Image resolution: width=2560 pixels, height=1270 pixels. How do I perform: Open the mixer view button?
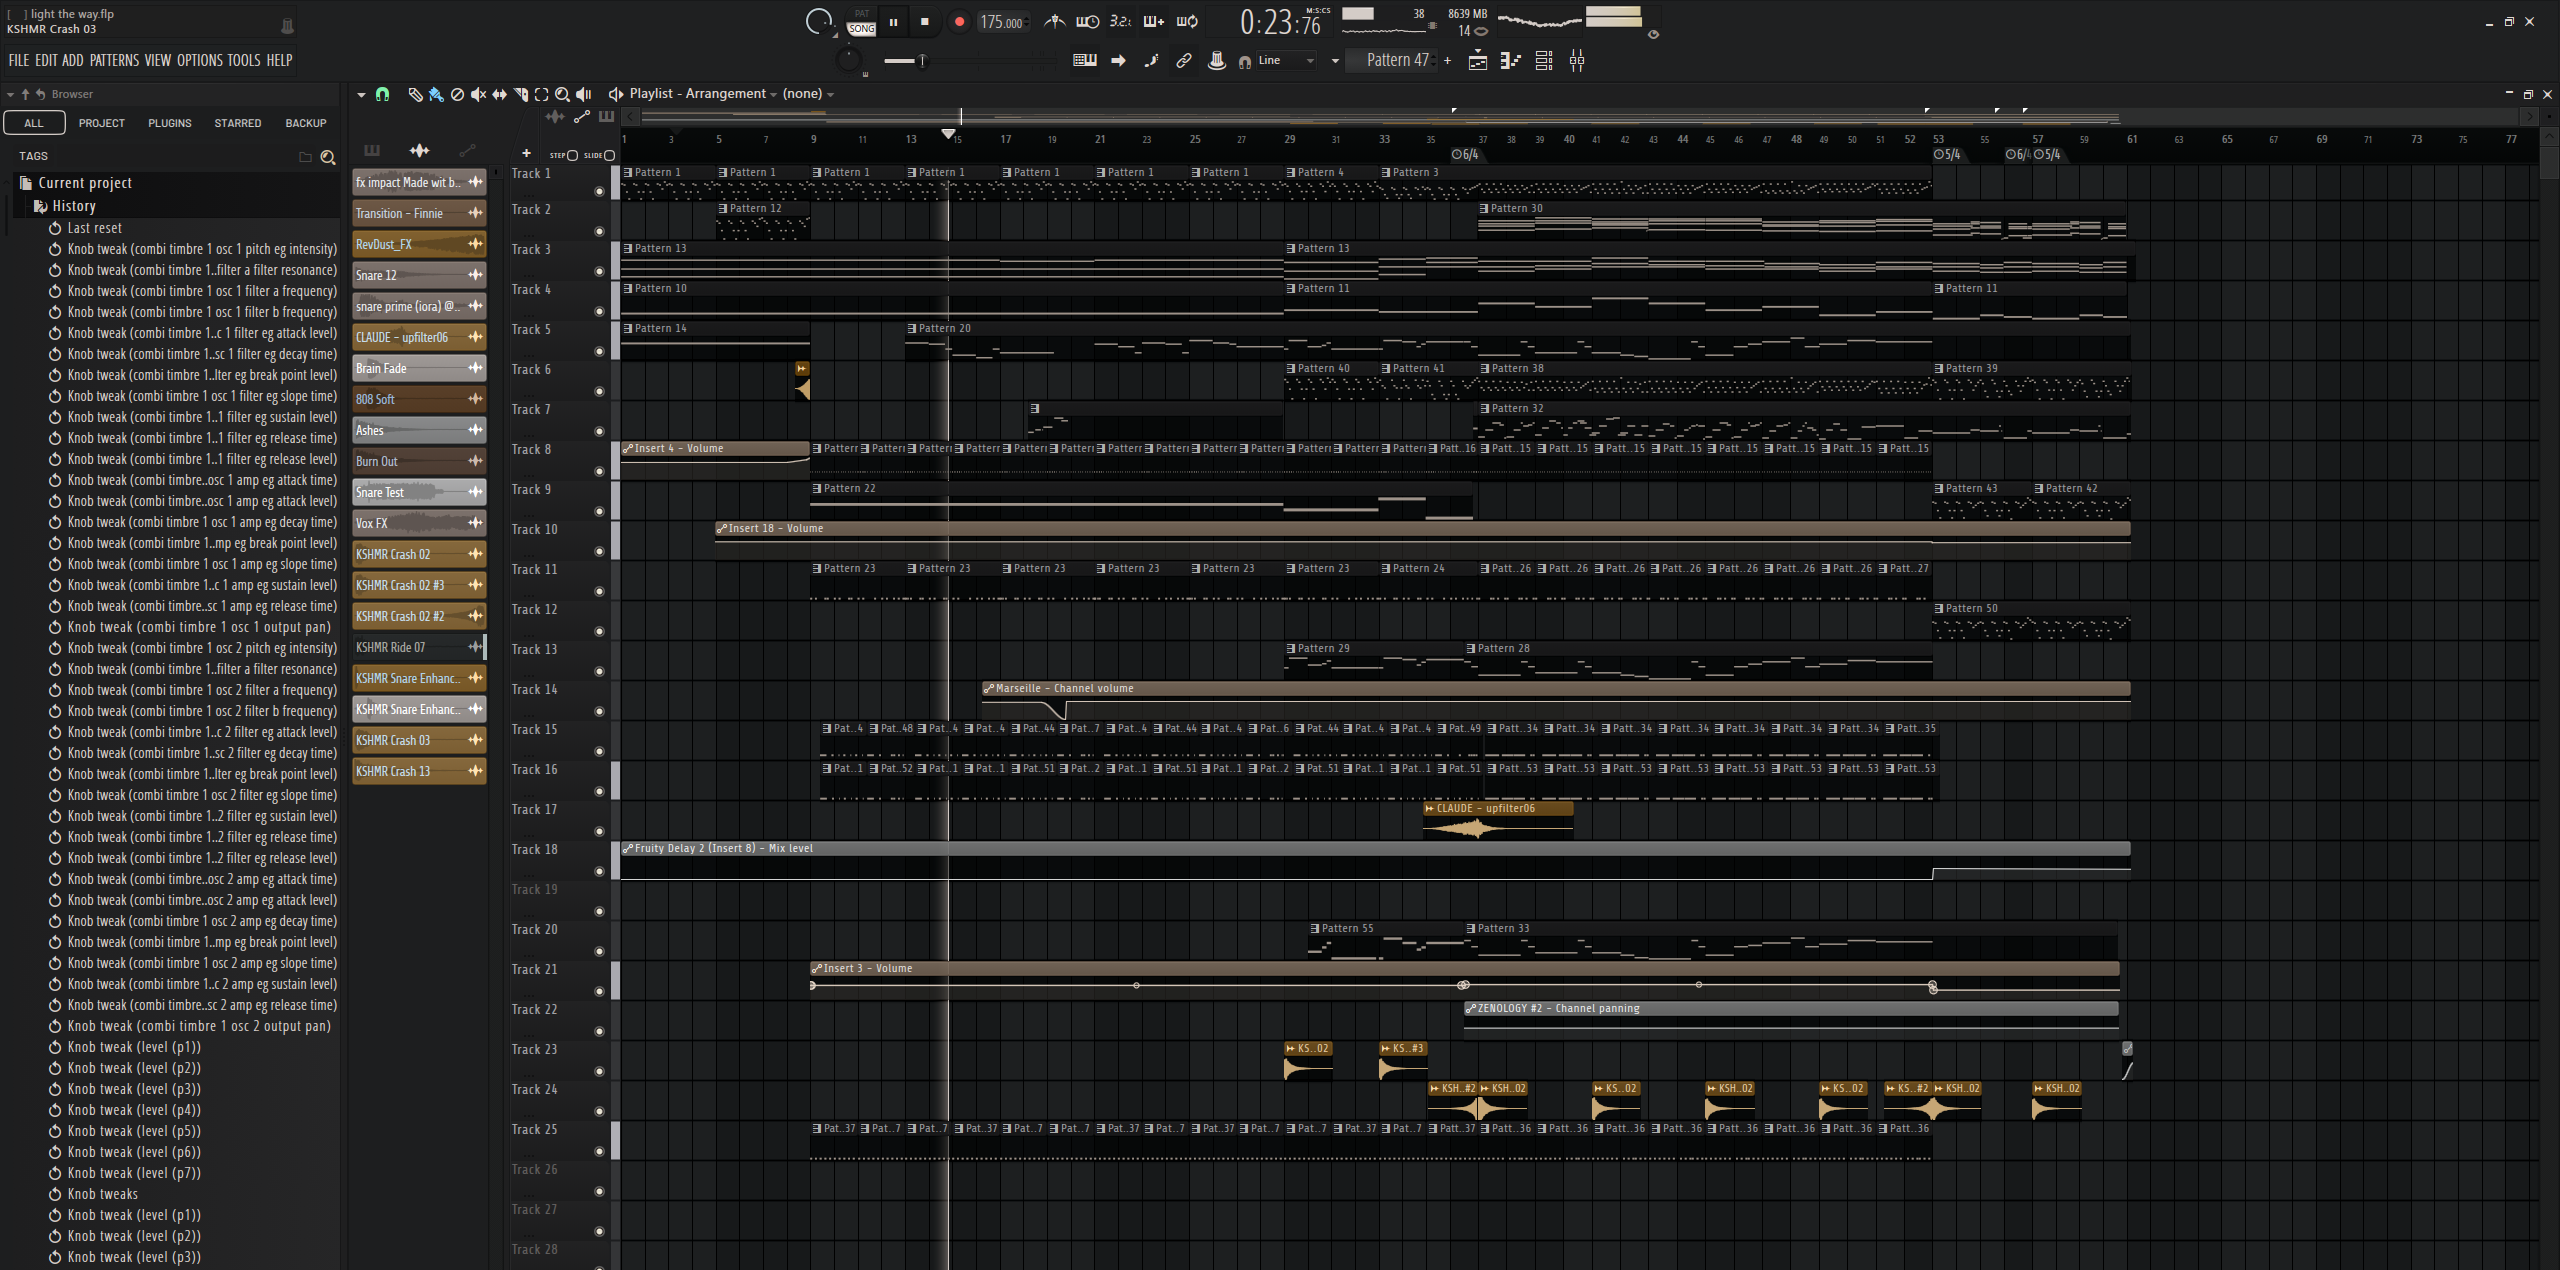point(1577,61)
